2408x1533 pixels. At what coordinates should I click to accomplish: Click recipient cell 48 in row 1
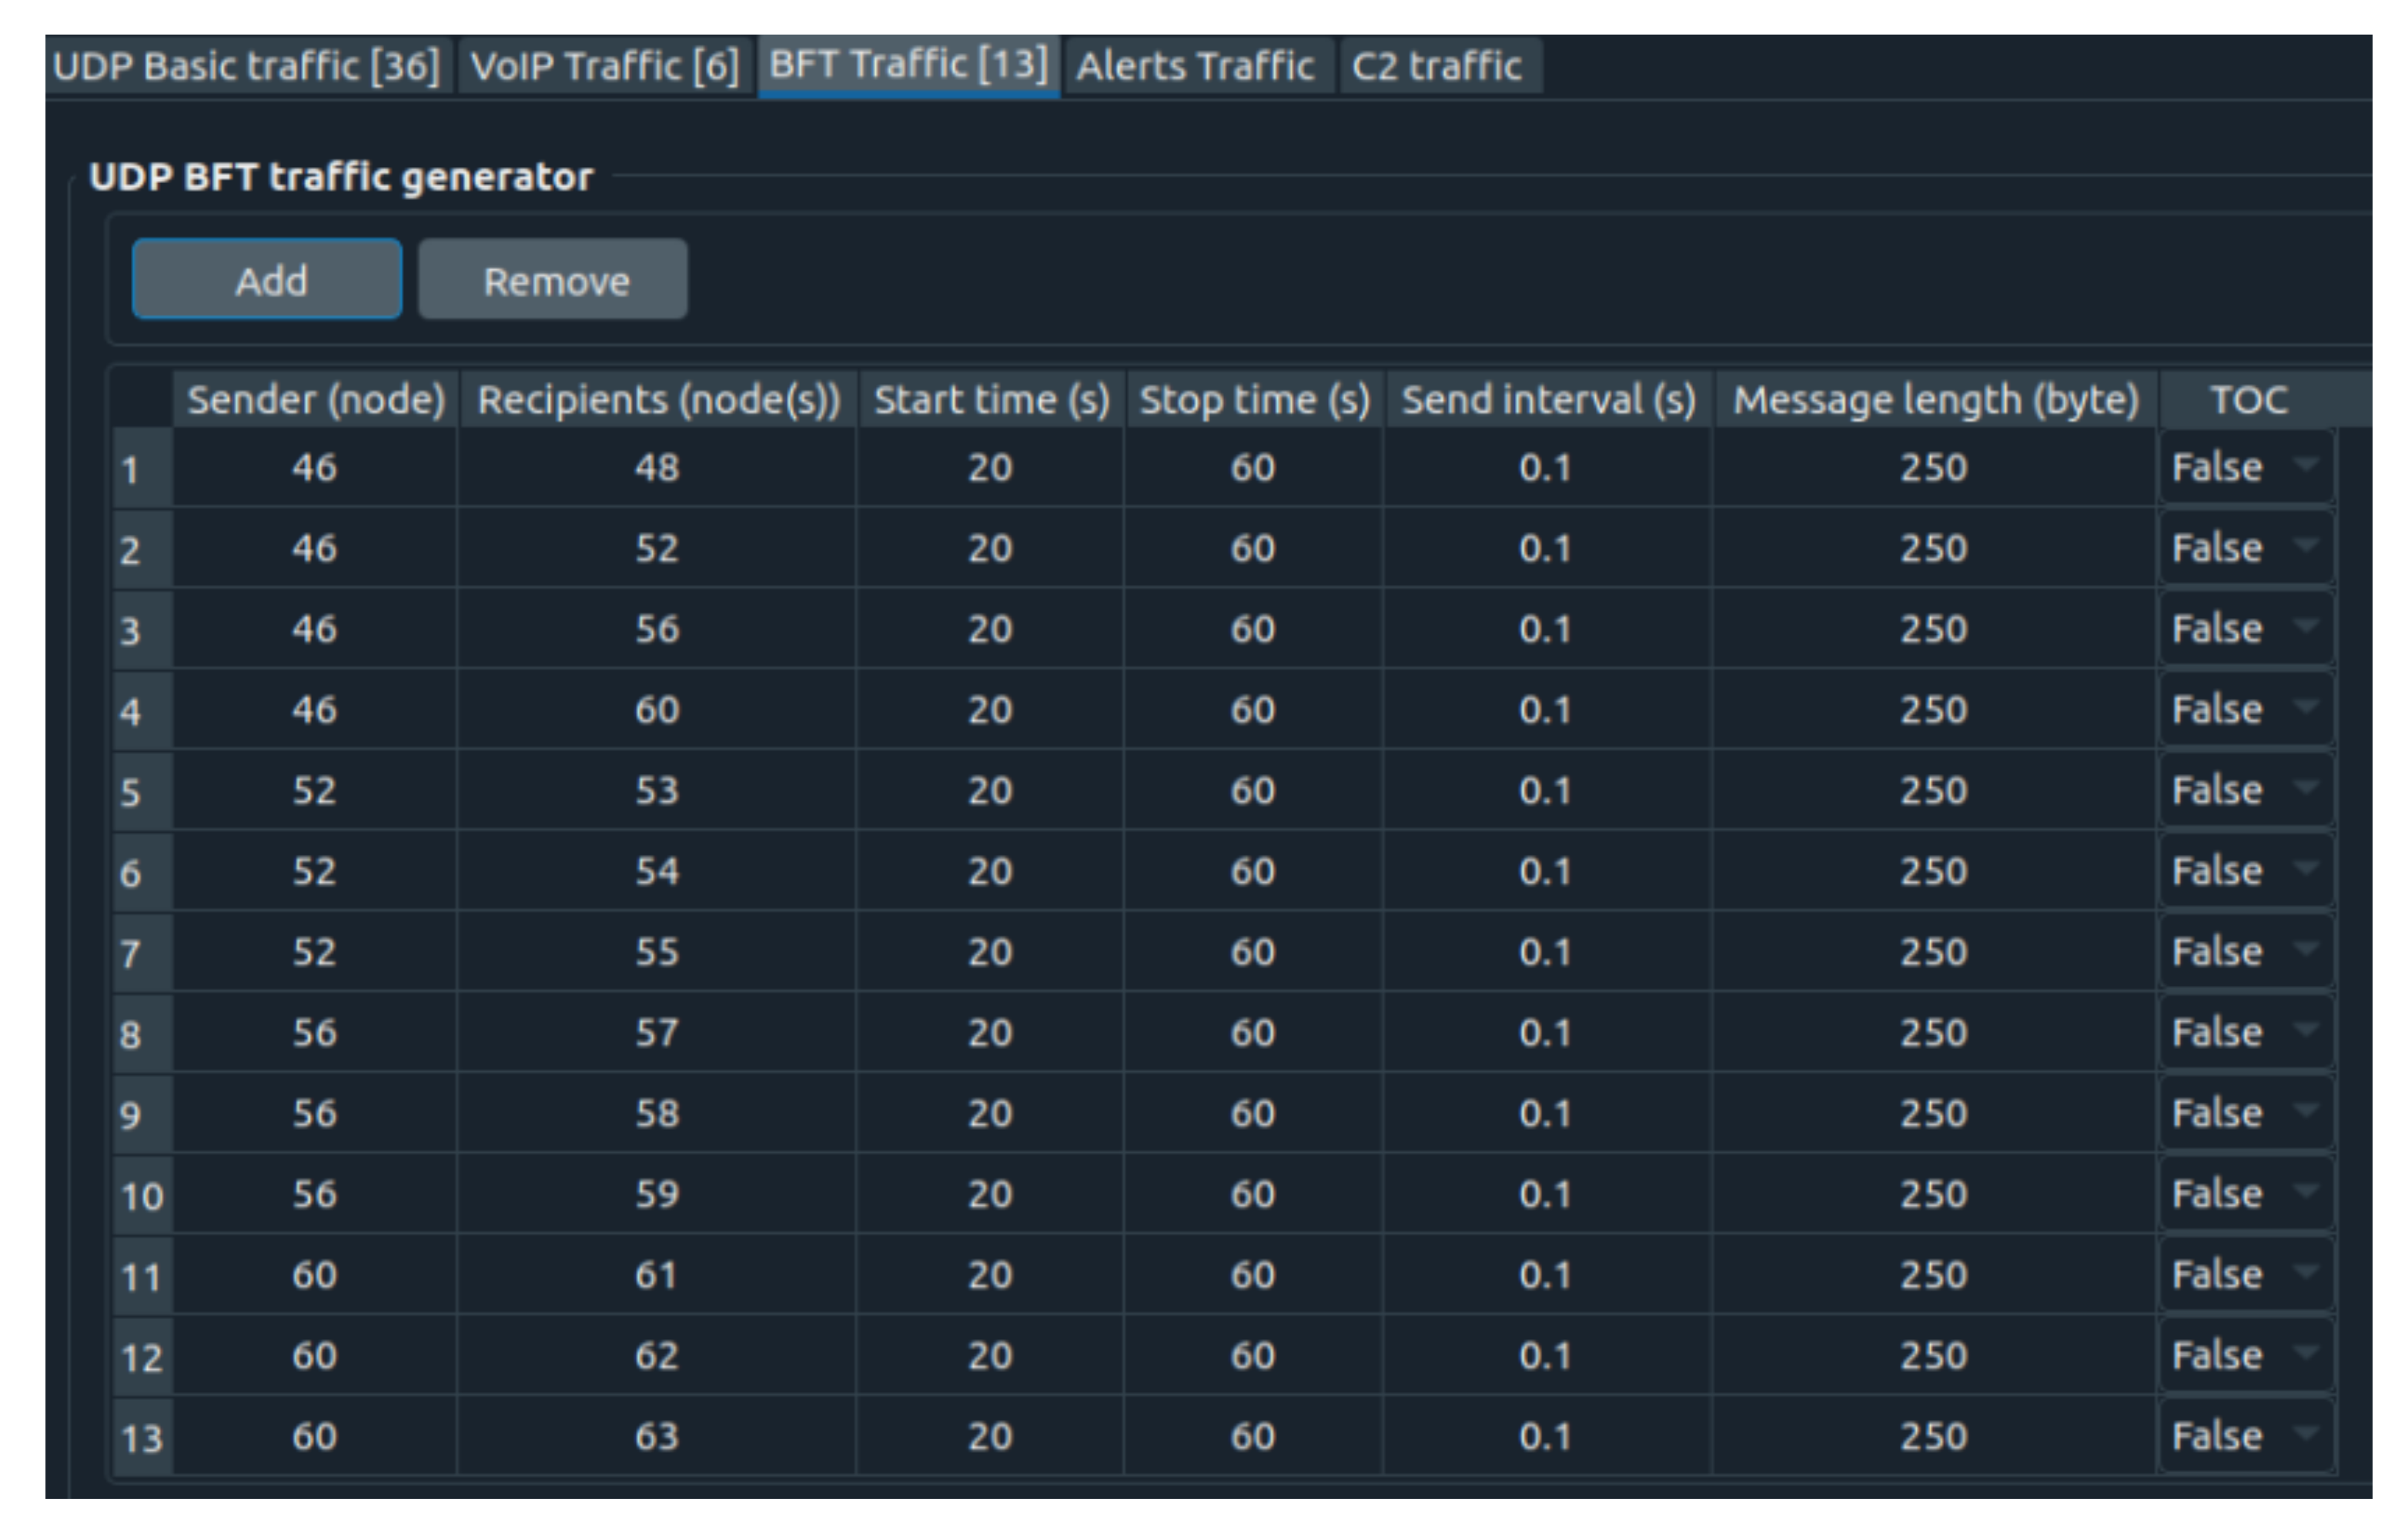(x=657, y=467)
